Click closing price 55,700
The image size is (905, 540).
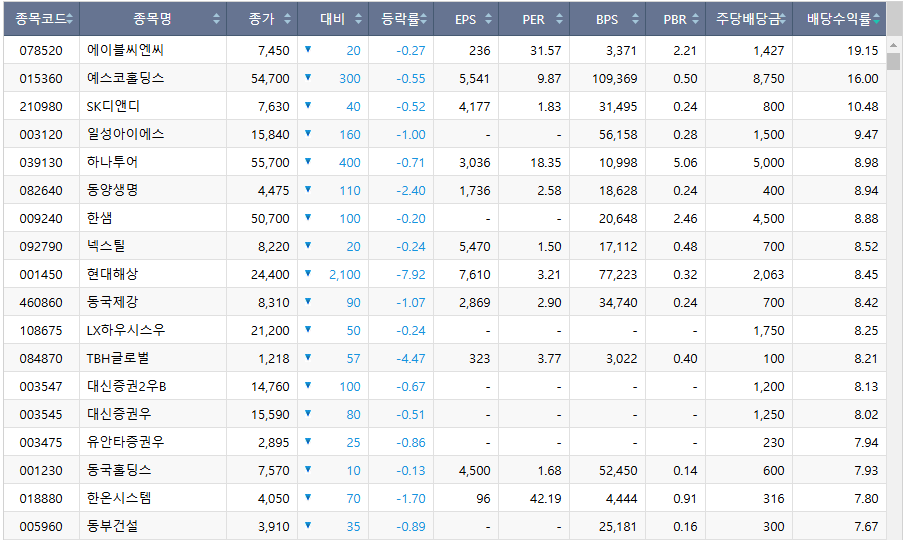tap(270, 163)
